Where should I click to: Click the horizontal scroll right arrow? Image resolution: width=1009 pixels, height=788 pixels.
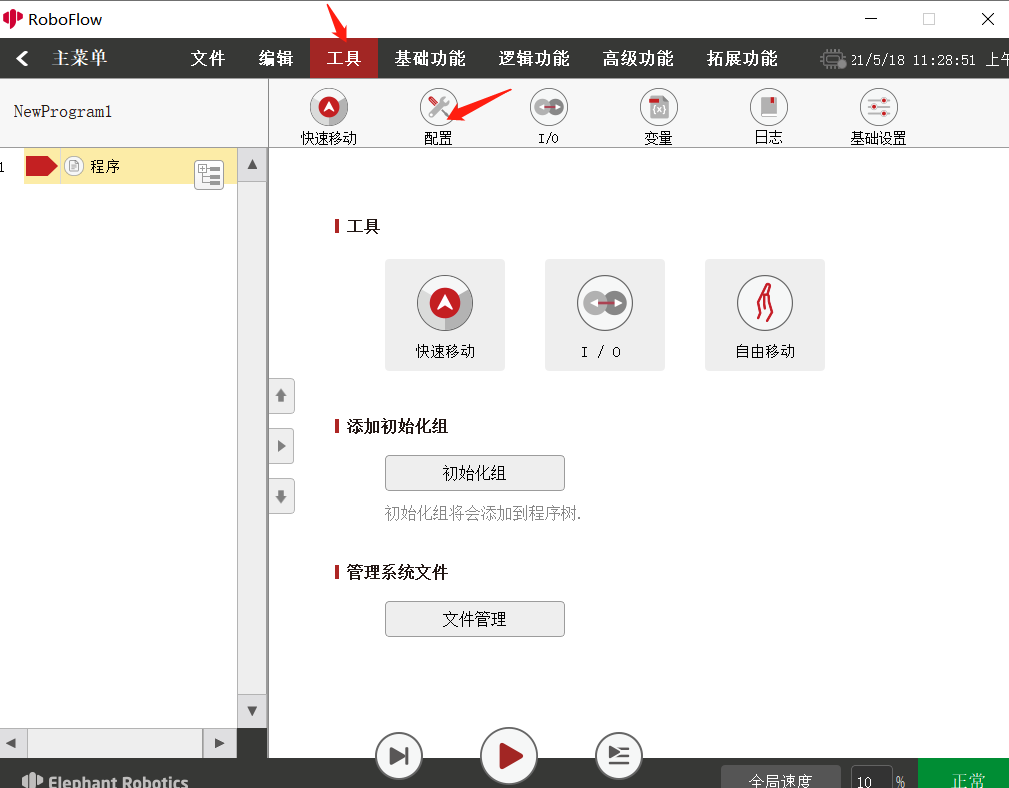(219, 743)
